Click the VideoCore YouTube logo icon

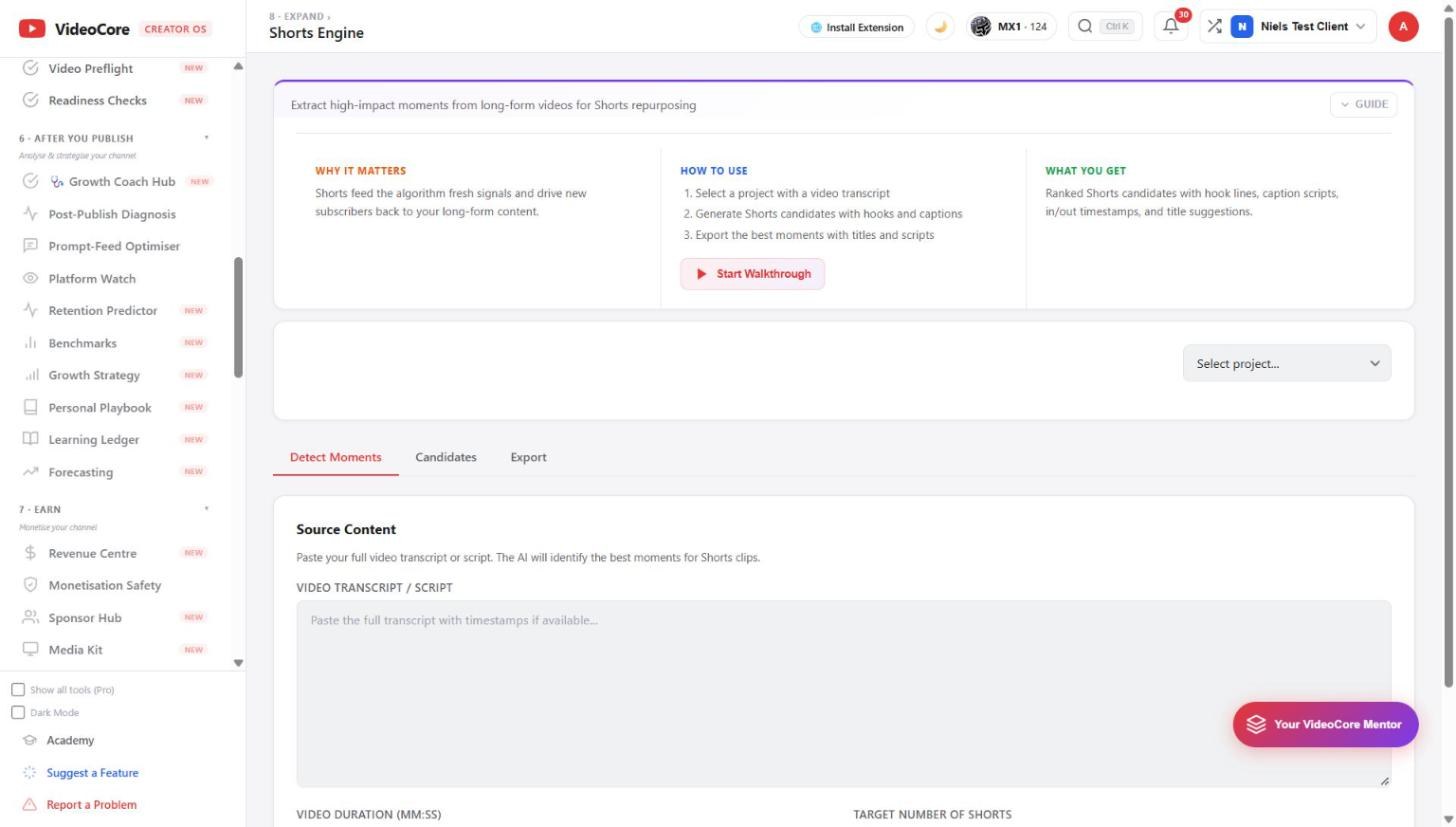pyautogui.click(x=32, y=28)
